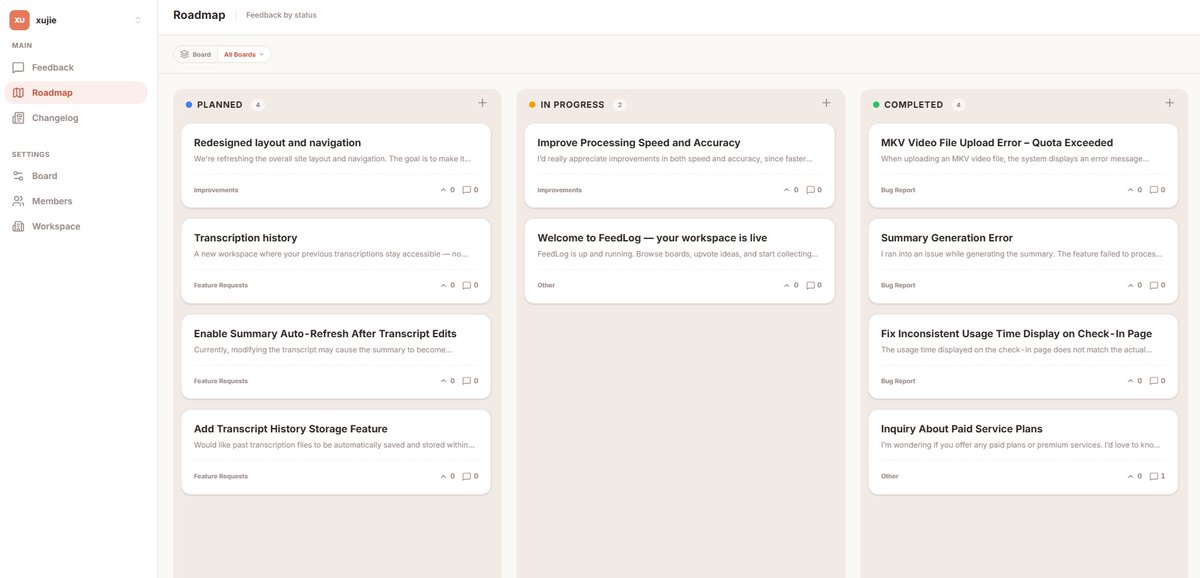
Task: Open the Welcome to FeedLog card
Action: [x=680, y=261]
